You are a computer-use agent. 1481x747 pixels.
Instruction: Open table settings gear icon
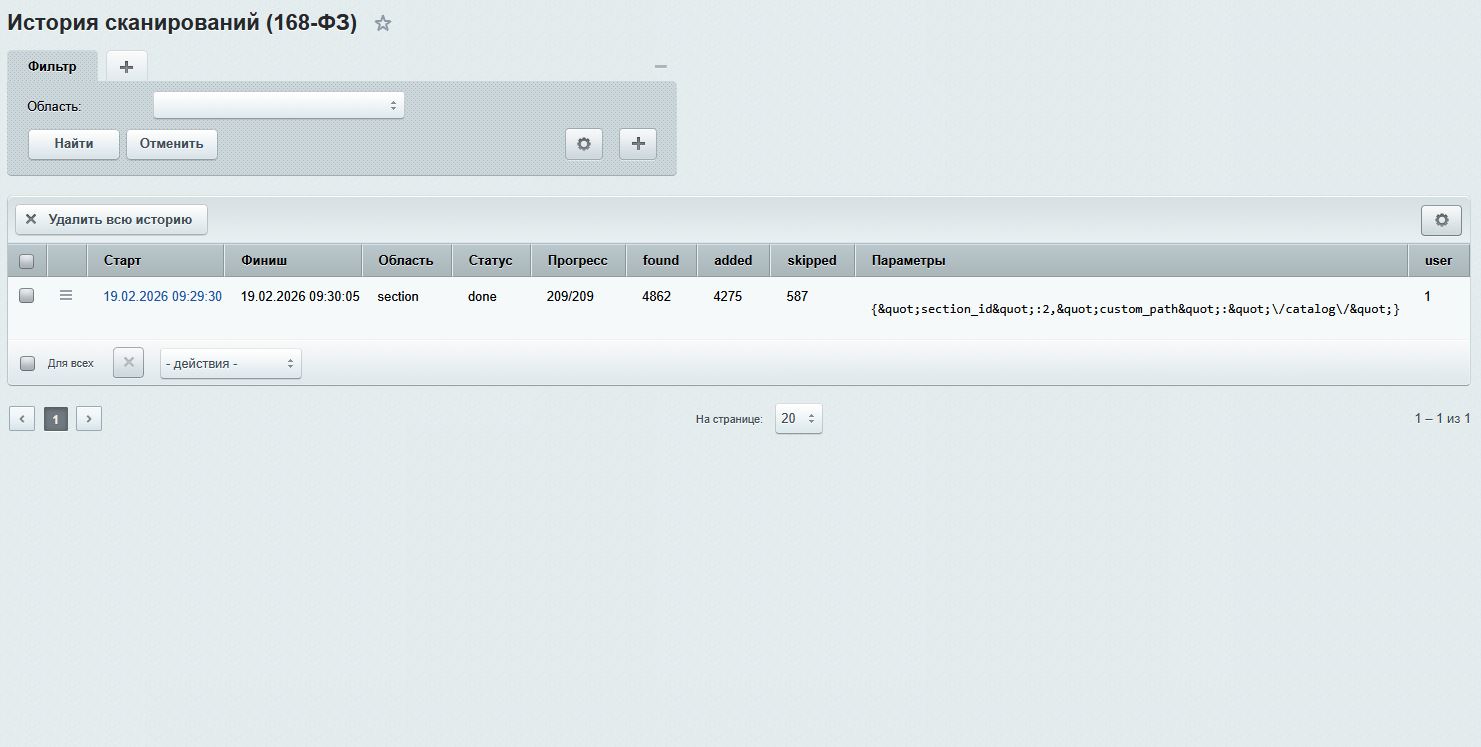point(1441,220)
